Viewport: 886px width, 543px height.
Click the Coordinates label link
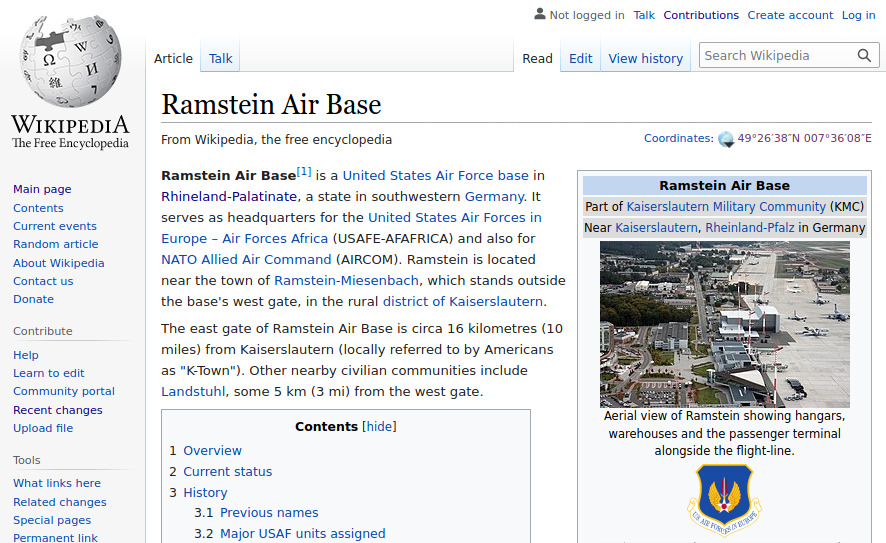677,138
